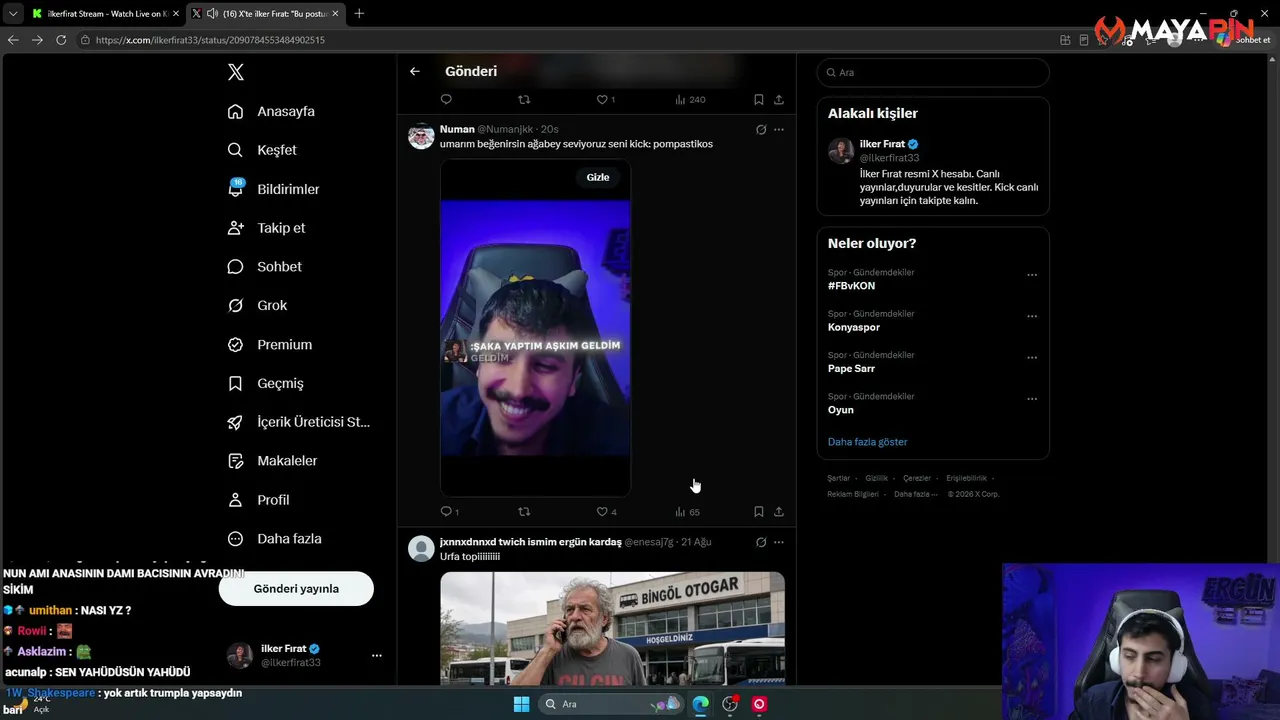Like the top post with 1 like

[x=606, y=99]
